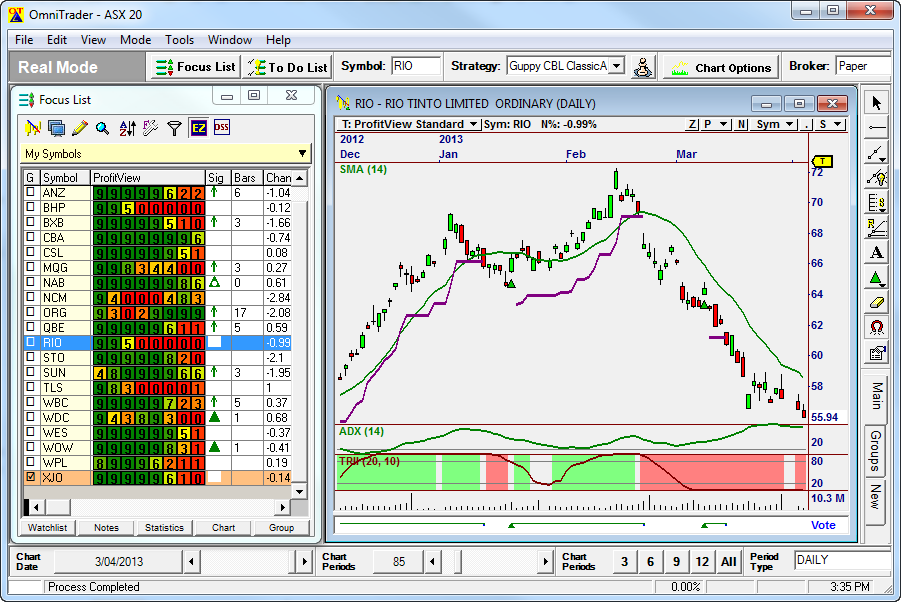The image size is (901, 602).
Task: Show All chart periods
Action: click(x=728, y=561)
